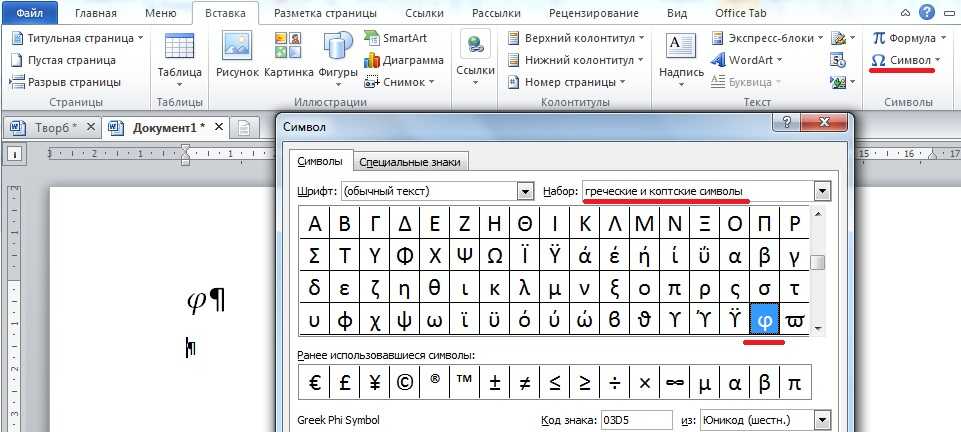Insert a text box with Надпись
961x432 pixels.
click(681, 60)
